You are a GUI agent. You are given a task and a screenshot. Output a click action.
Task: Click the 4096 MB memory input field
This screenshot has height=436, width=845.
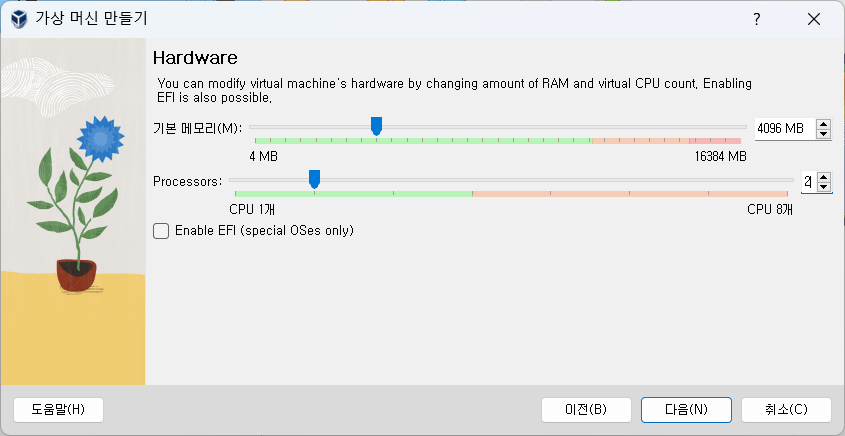point(785,129)
